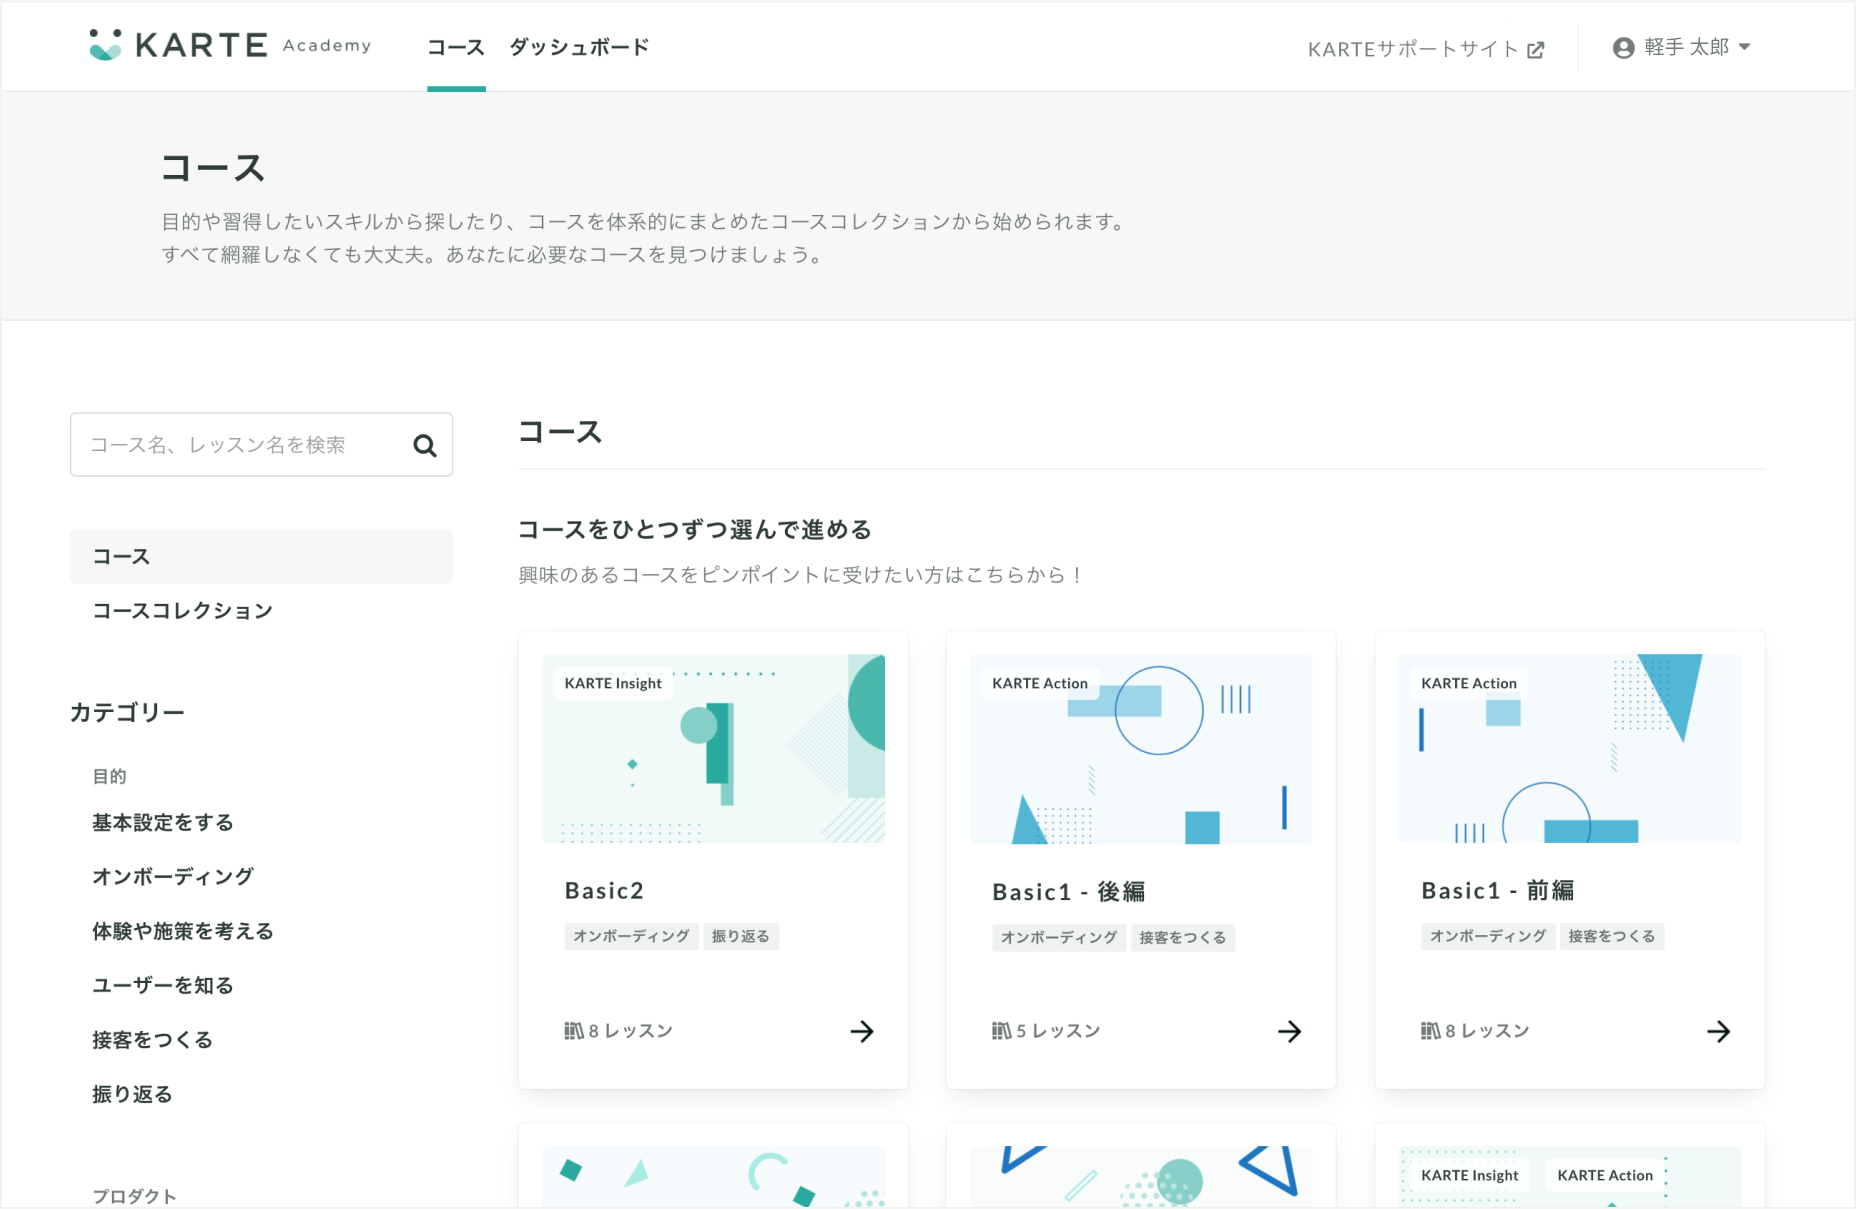This screenshot has height=1210, width=1856.
Task: Open the Basic1 - 後編 course thumbnail
Action: 1141,749
